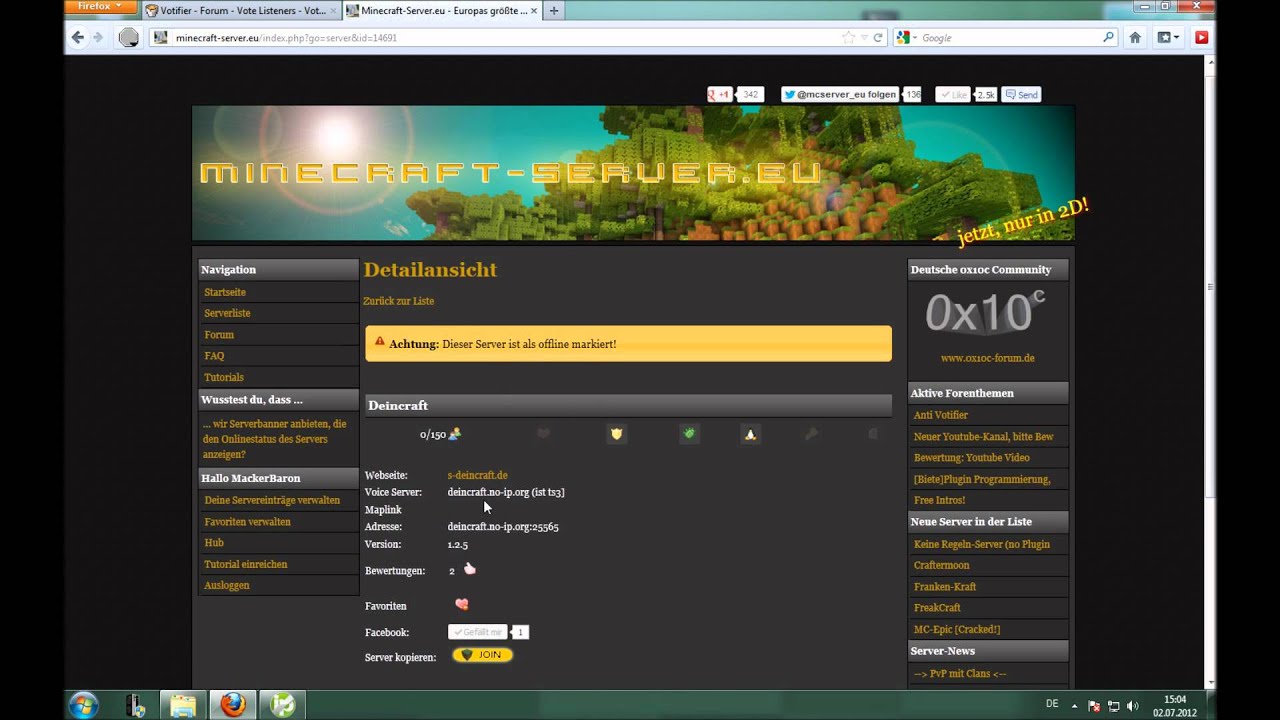The height and width of the screenshot is (720, 1280).
Task: Click the 0x10c community logo
Action: (986, 313)
